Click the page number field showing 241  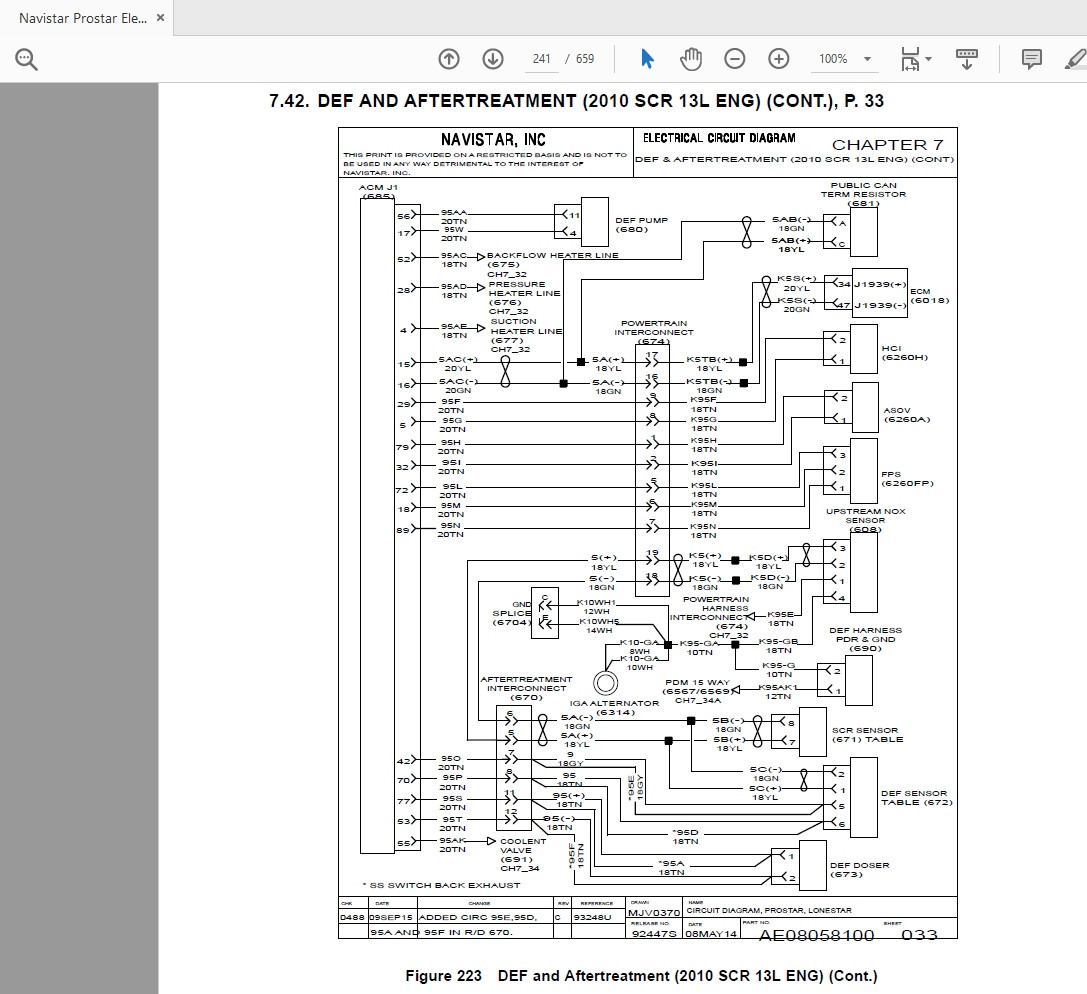pos(541,59)
